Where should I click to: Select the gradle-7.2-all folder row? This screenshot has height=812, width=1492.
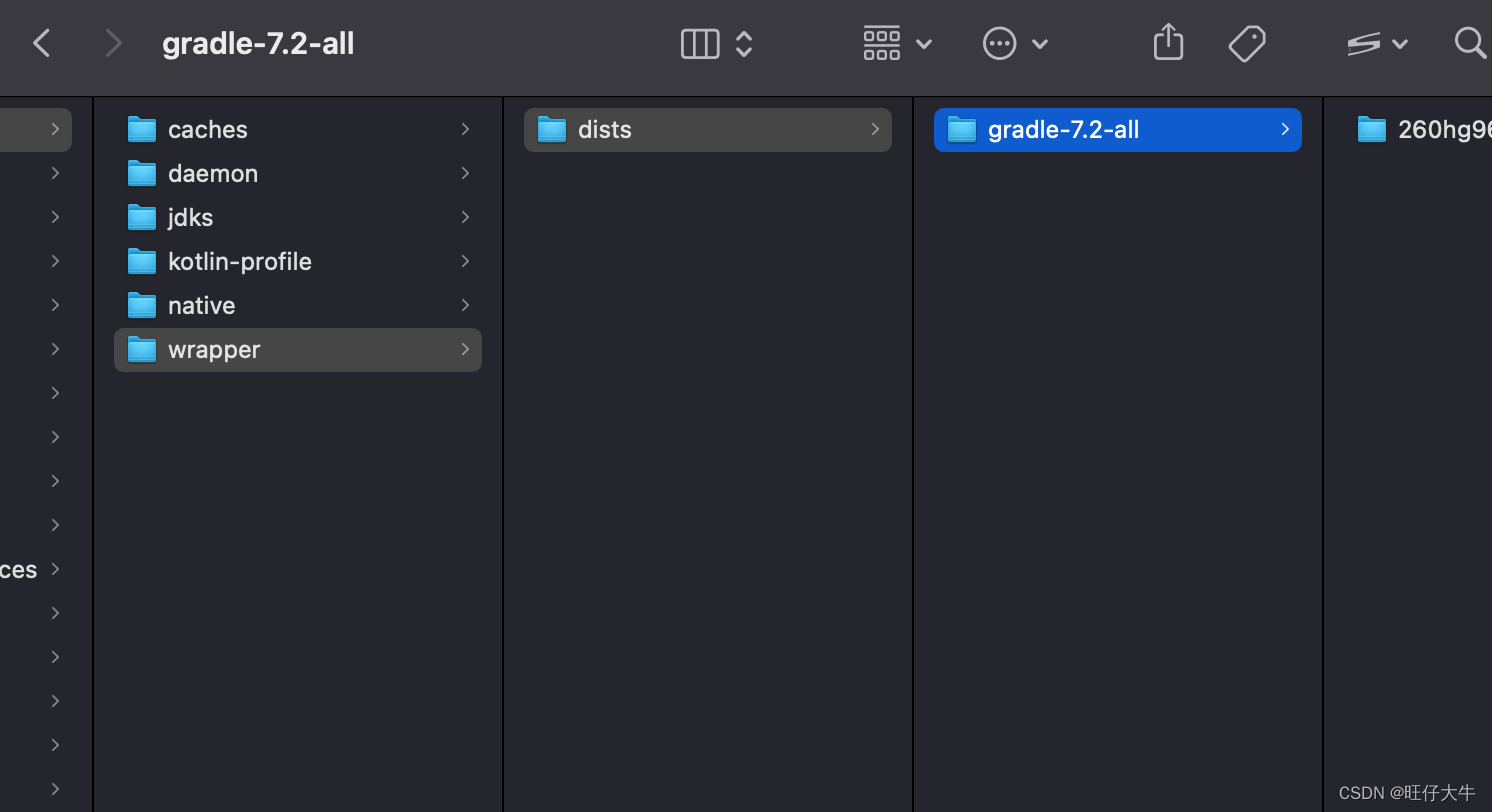coord(1118,129)
